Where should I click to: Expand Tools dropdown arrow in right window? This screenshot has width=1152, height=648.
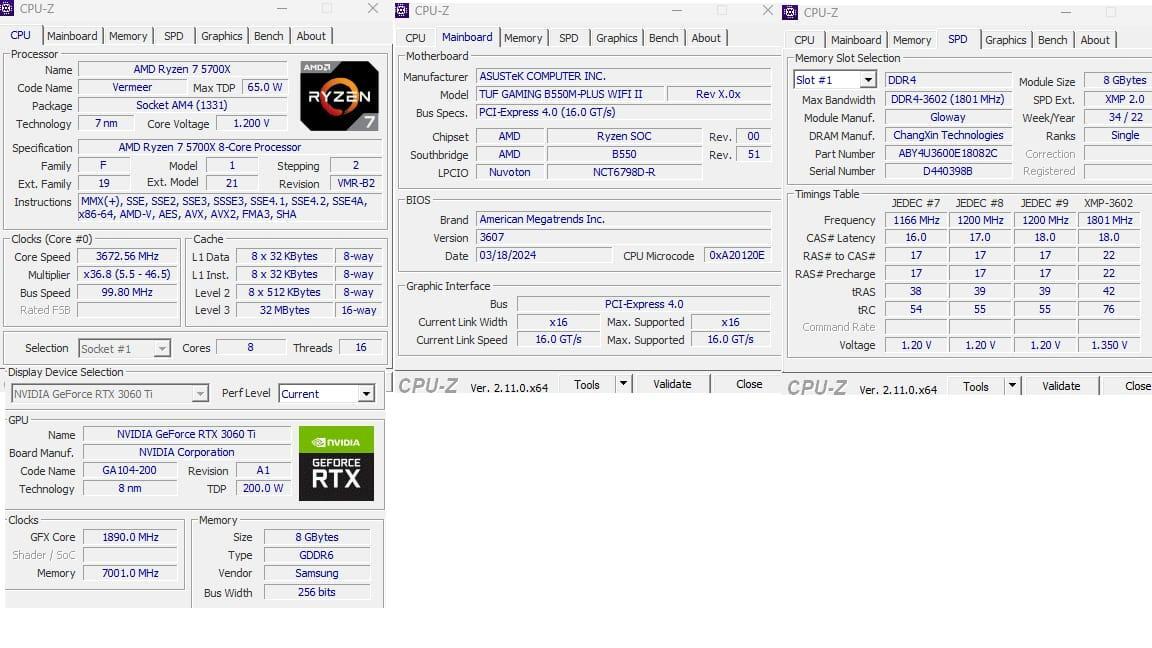1012,386
